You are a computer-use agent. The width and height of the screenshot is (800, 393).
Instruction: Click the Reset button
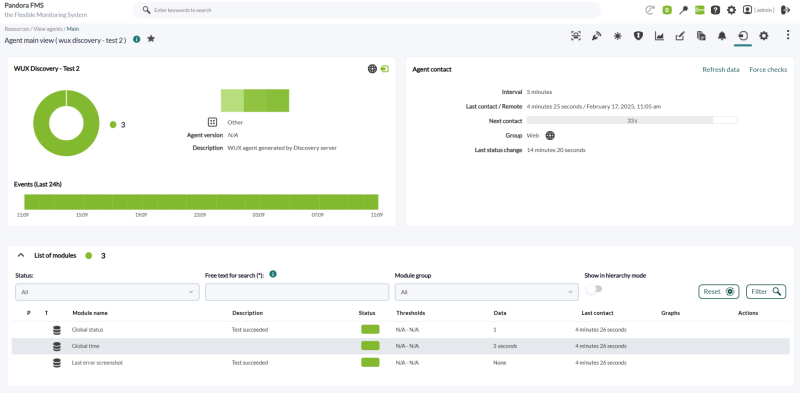[x=719, y=291]
